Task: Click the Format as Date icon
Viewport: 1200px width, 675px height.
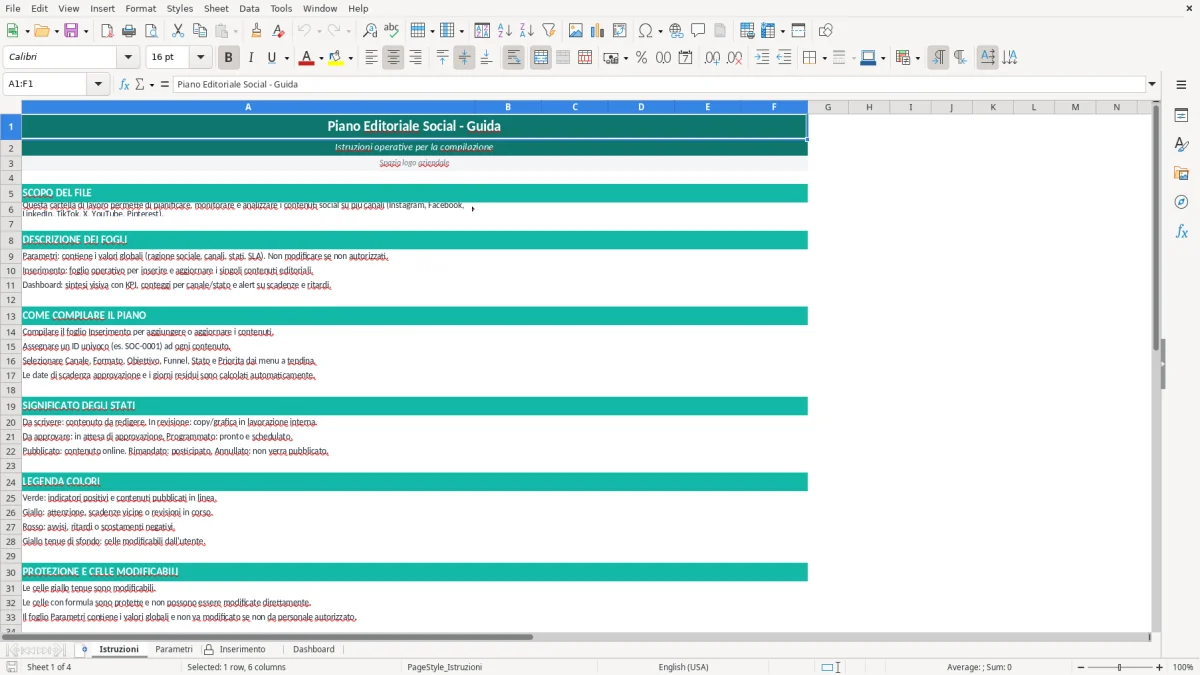Action: point(685,58)
